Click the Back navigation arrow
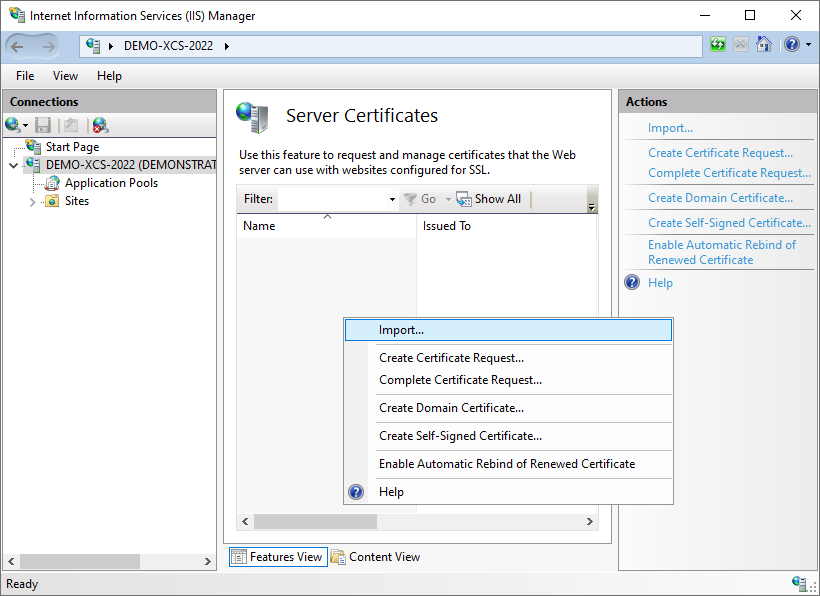The height and width of the screenshot is (596, 820). point(18,46)
